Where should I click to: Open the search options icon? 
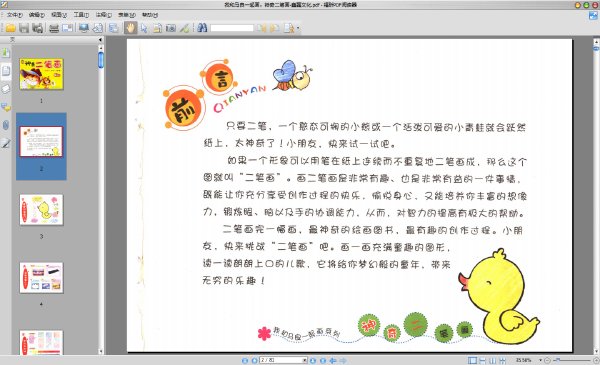pyautogui.click(x=289, y=28)
